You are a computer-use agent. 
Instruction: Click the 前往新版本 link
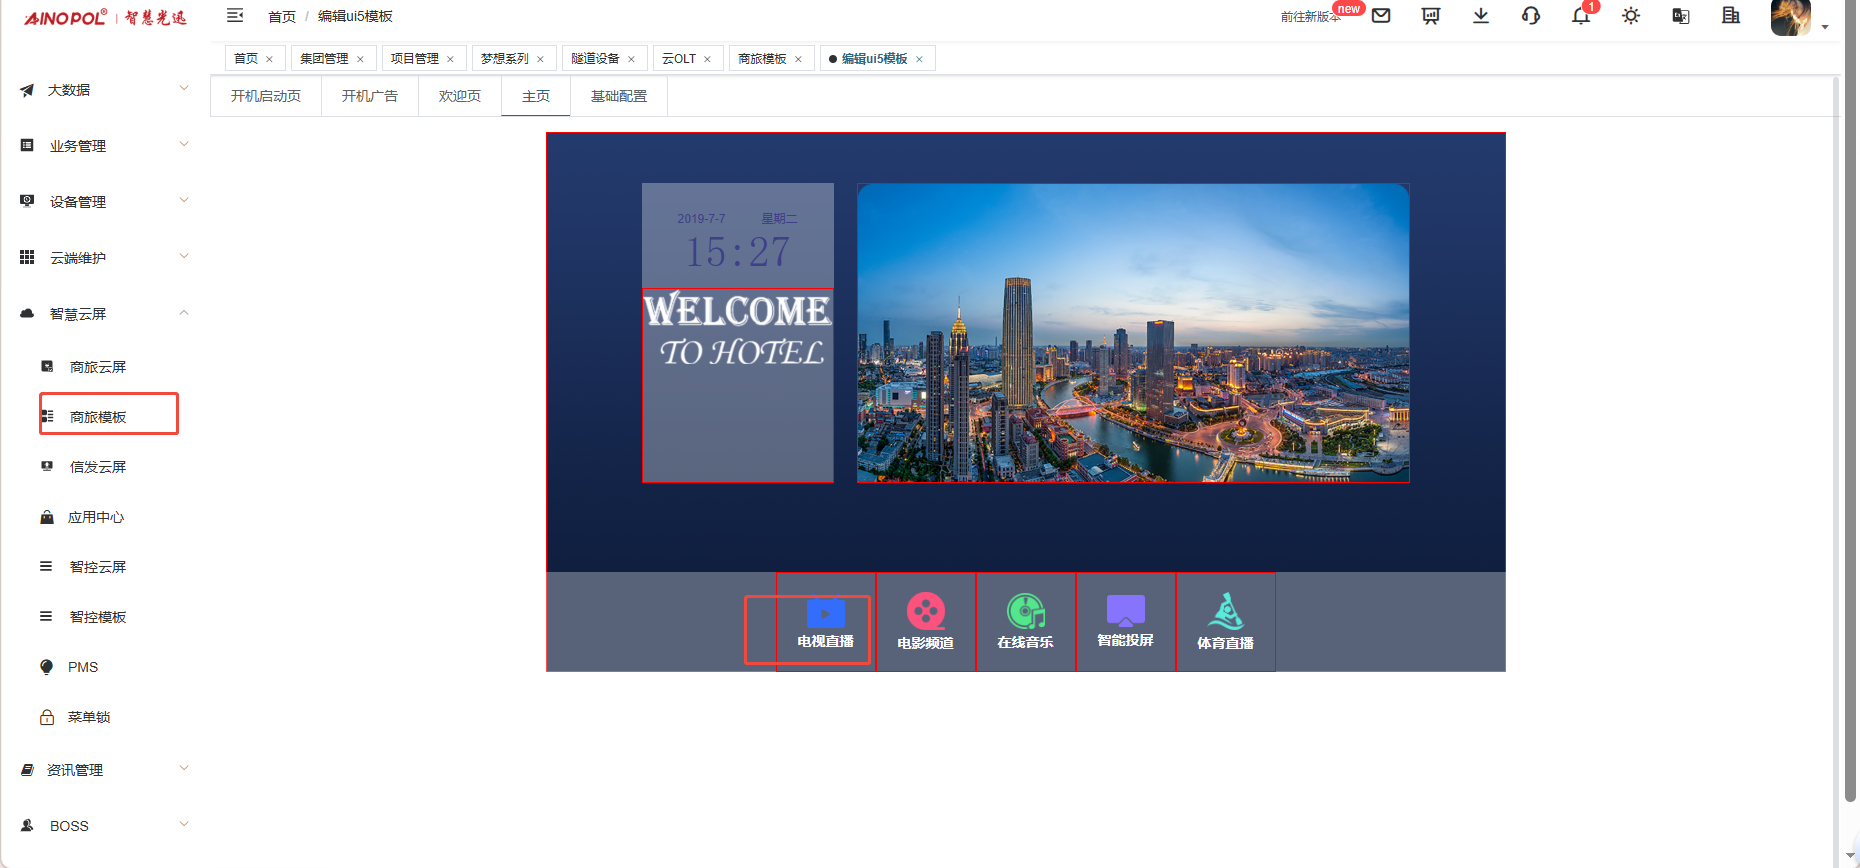(x=1309, y=17)
